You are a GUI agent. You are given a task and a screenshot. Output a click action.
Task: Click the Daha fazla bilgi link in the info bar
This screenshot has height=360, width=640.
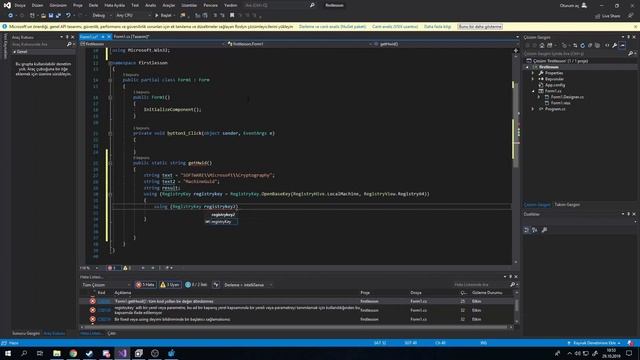[437, 27]
